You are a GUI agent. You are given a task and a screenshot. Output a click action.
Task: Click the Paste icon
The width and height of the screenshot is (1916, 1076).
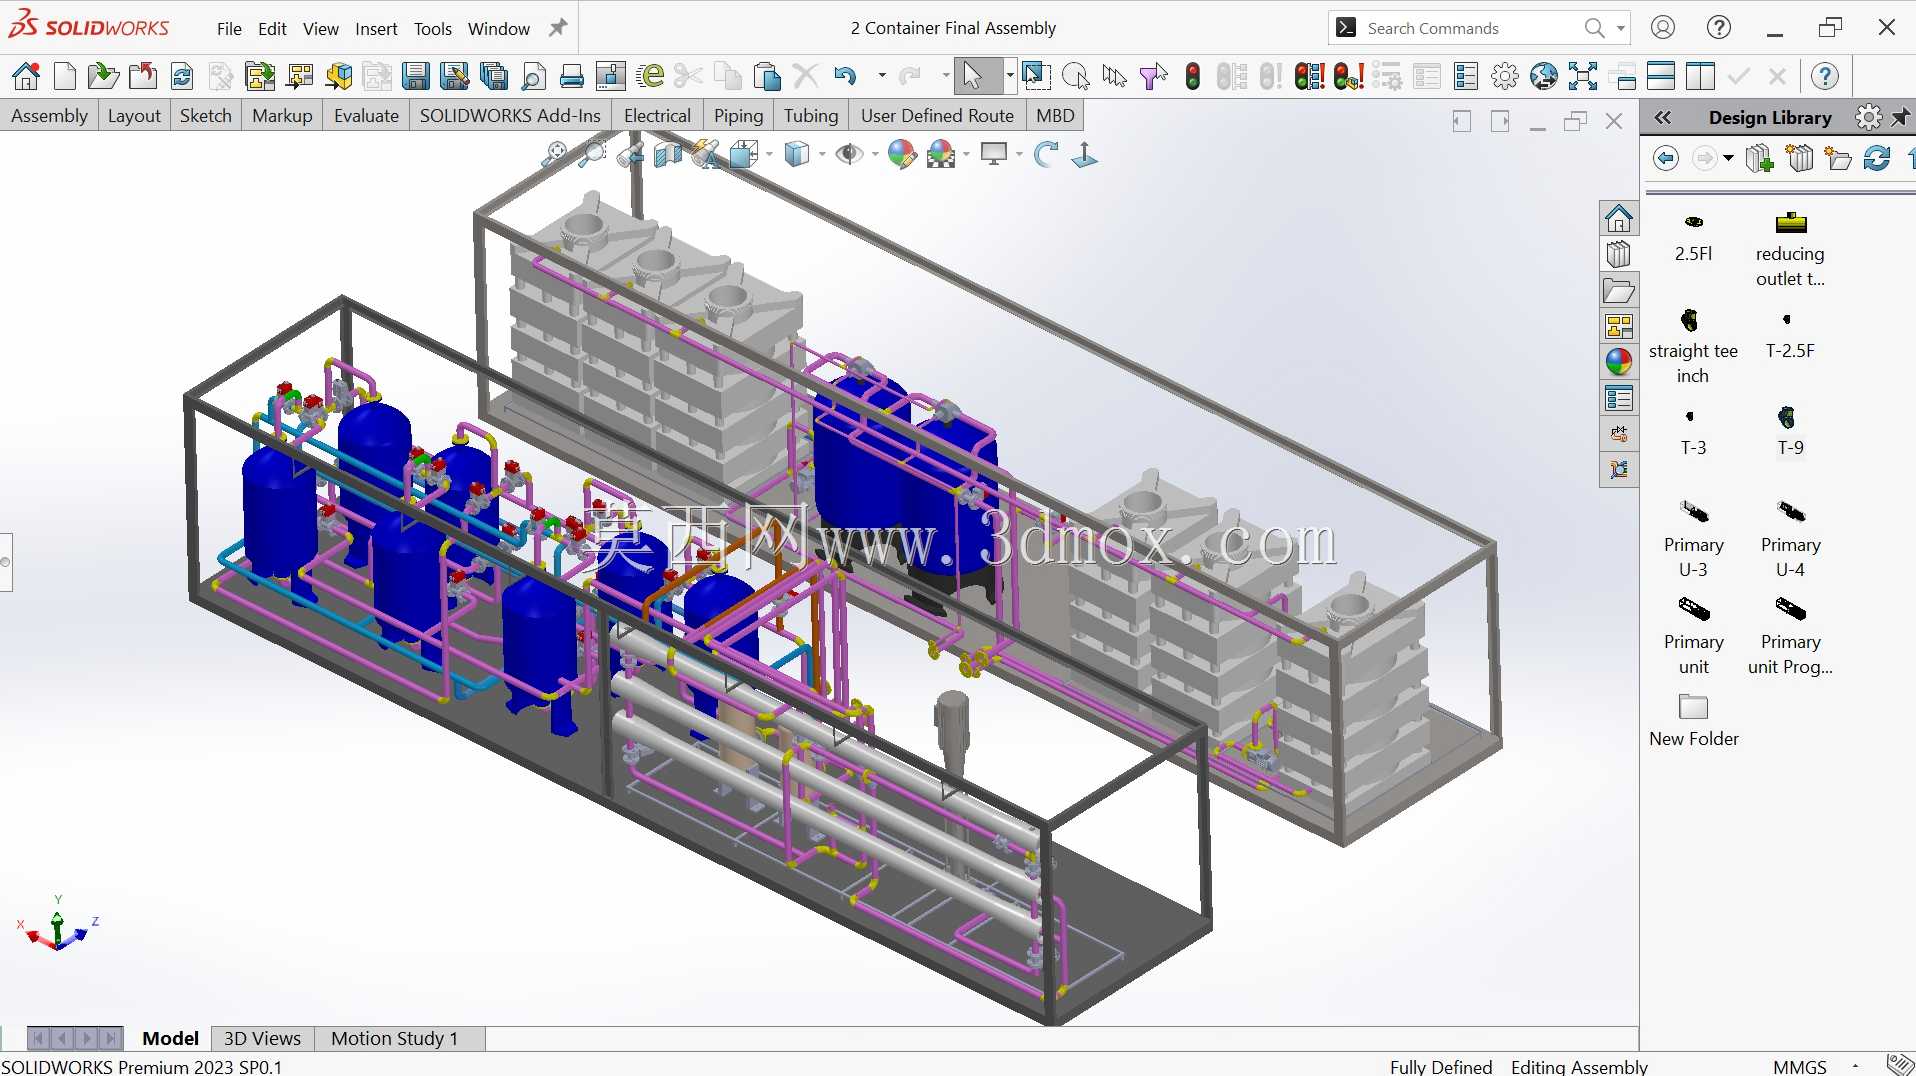click(767, 76)
